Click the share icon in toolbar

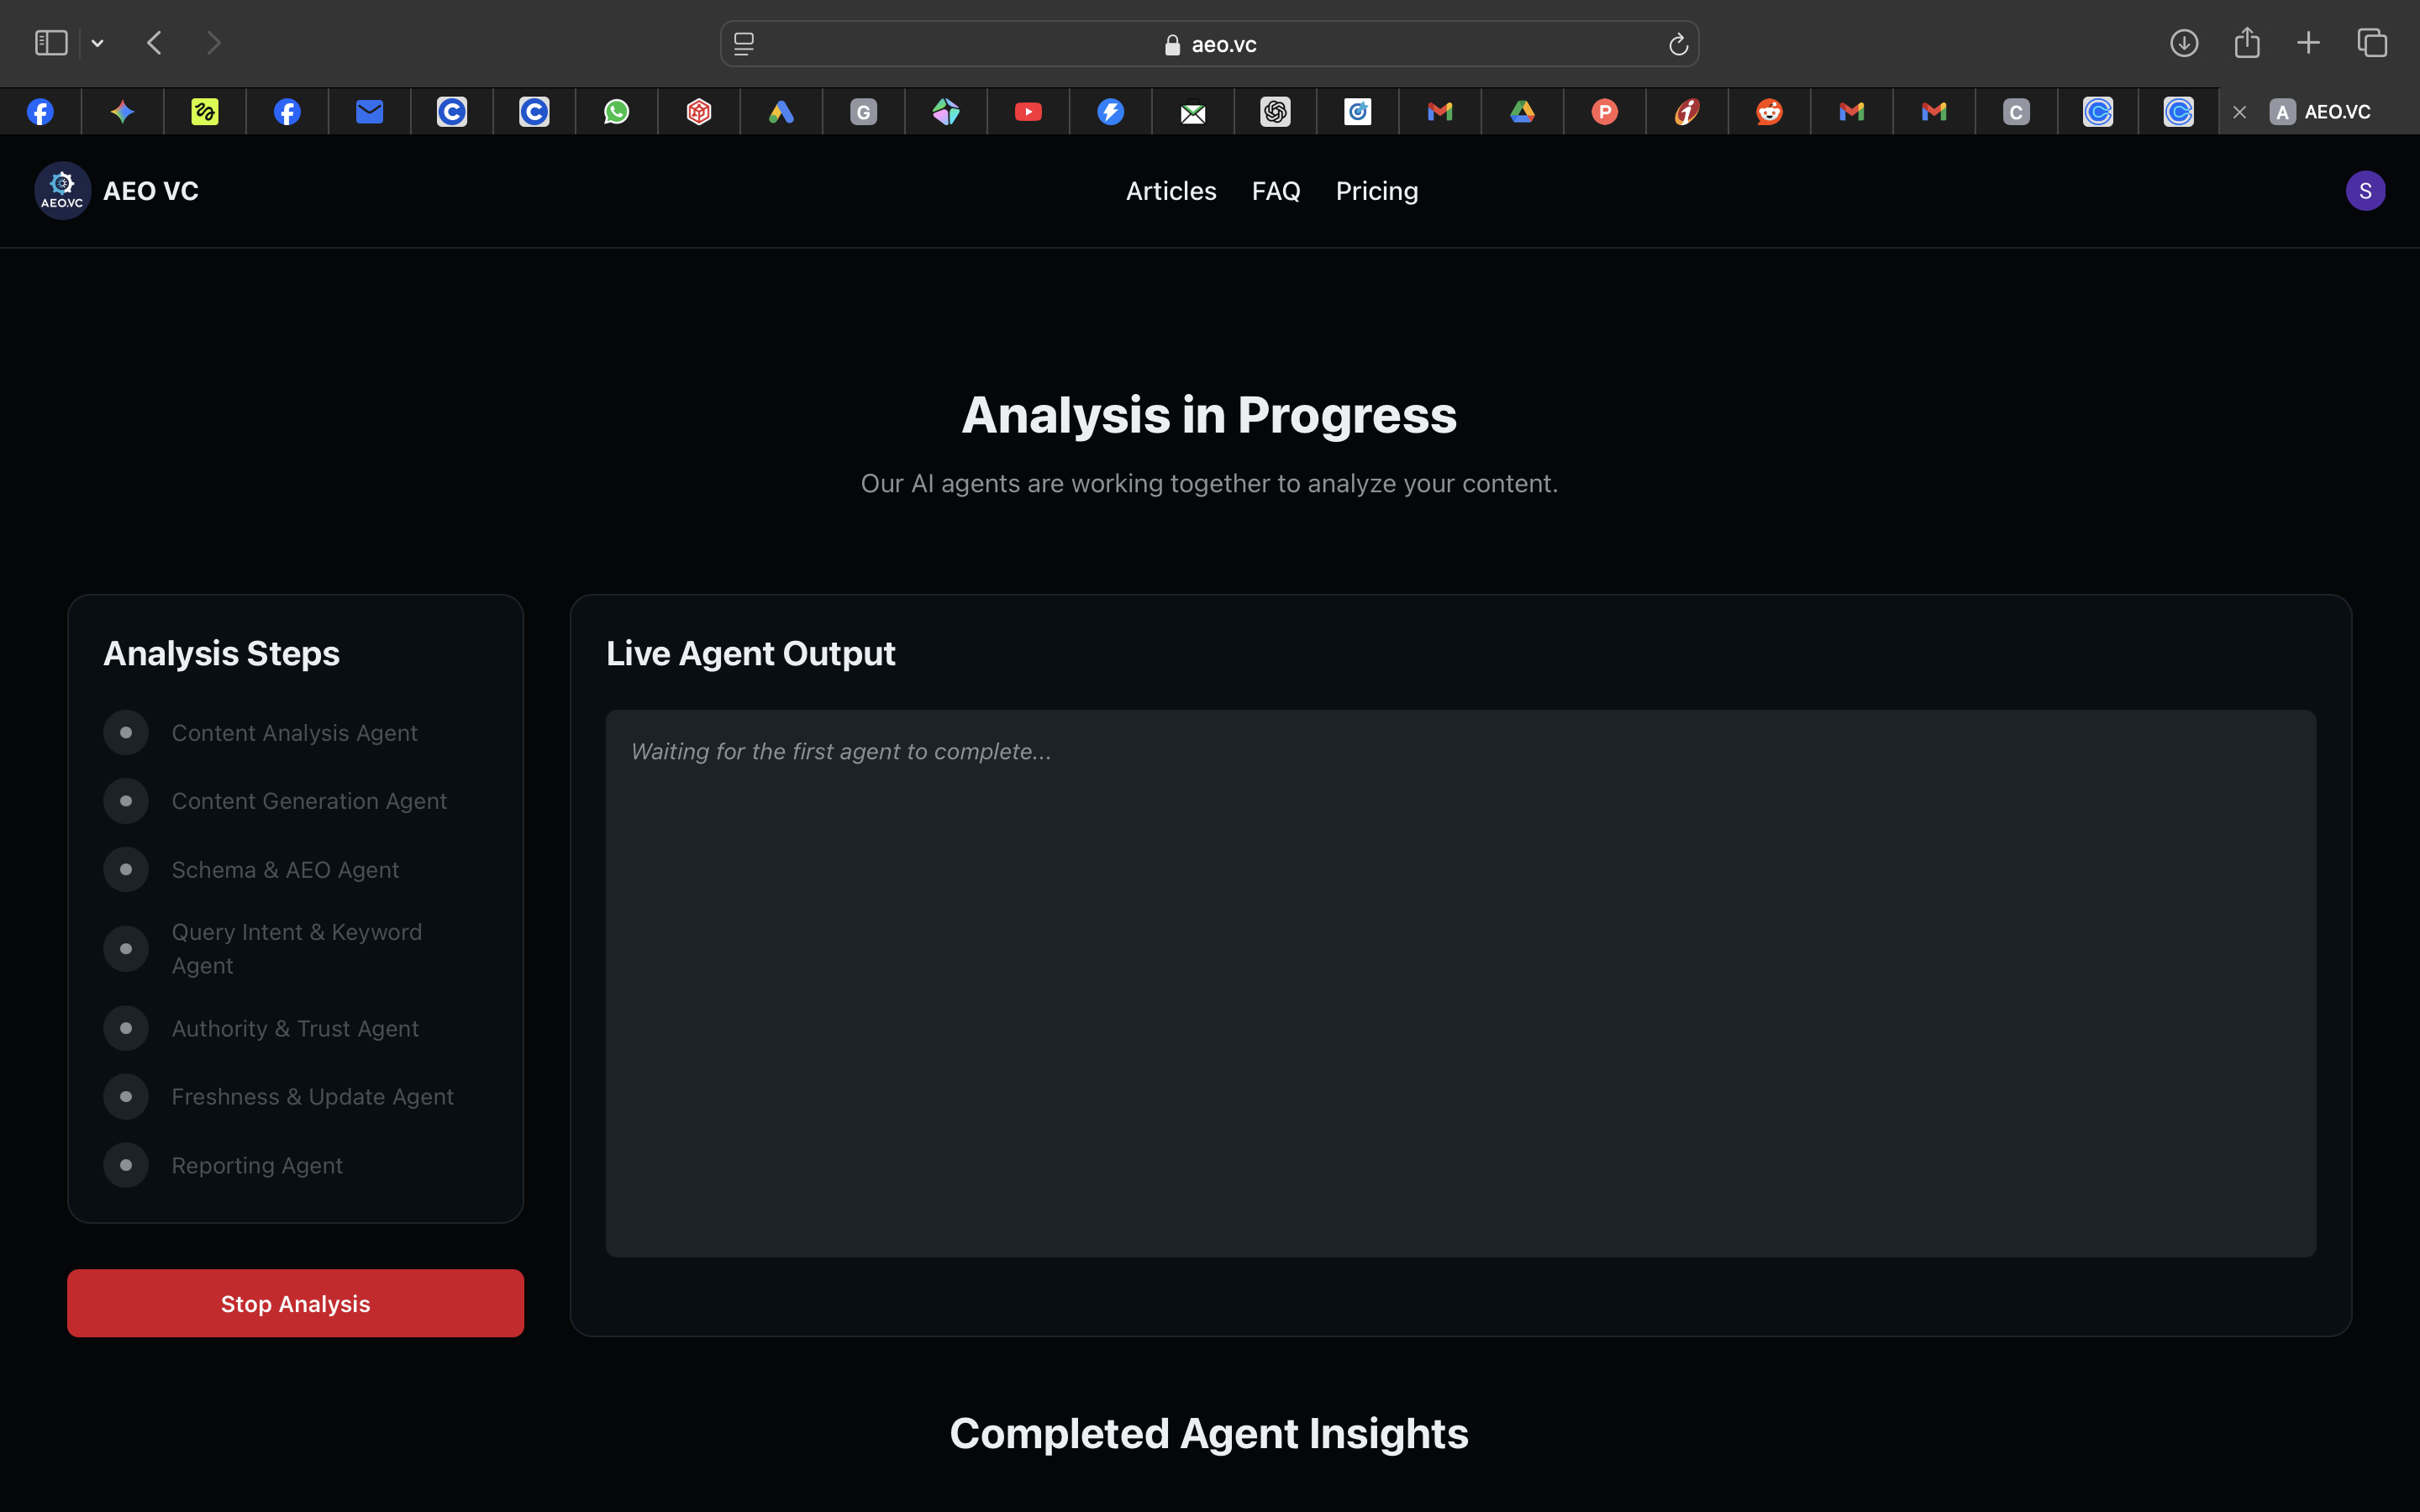point(2247,43)
